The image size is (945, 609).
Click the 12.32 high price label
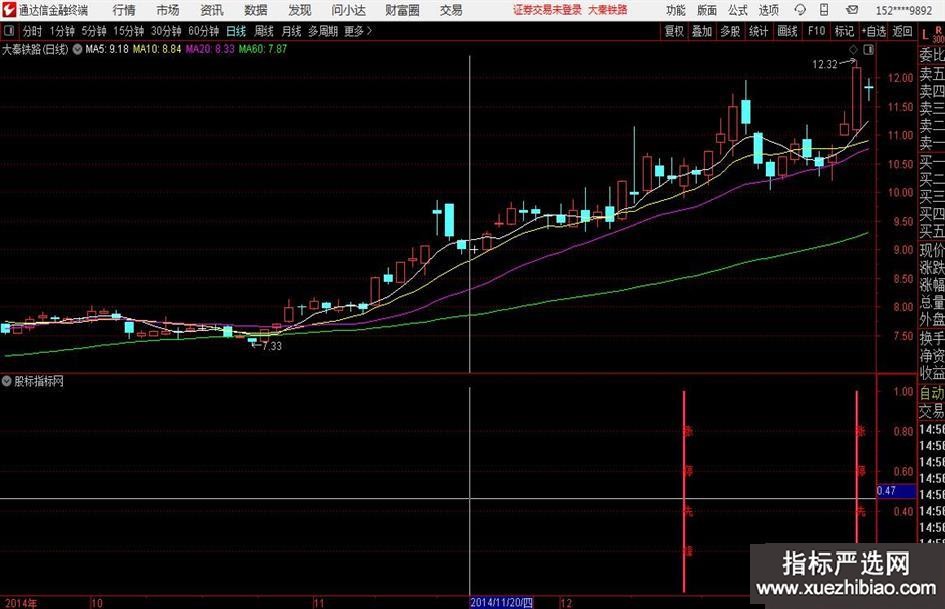point(824,65)
